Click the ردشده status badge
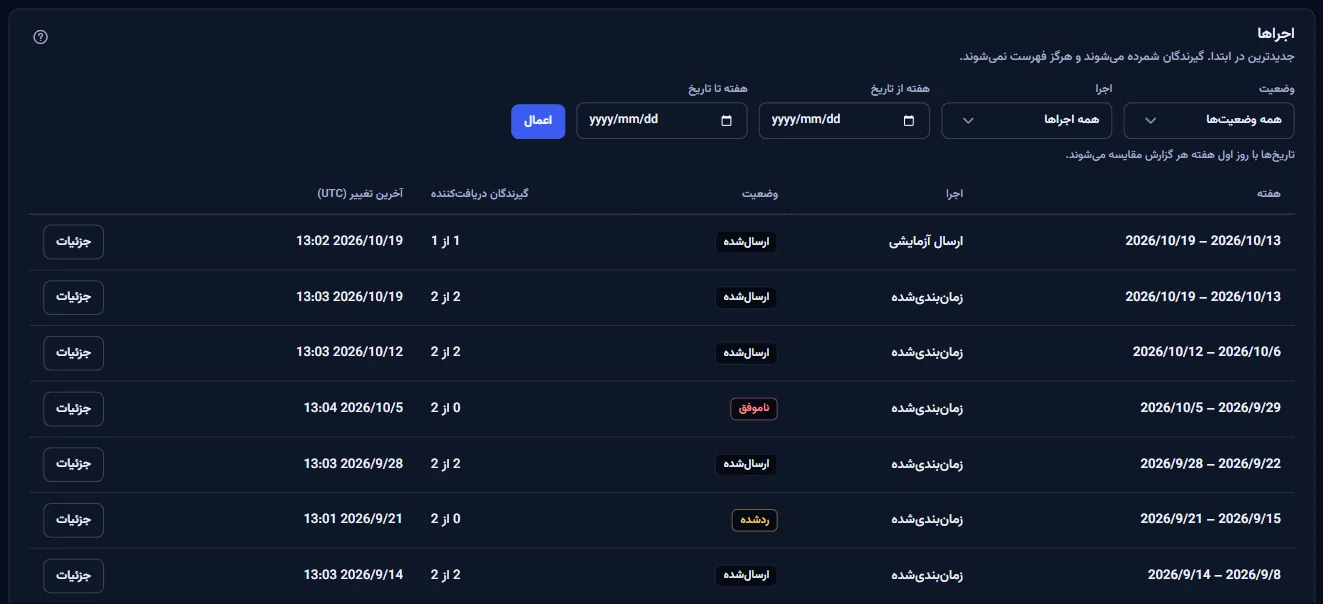The image size is (1323, 604). click(754, 520)
